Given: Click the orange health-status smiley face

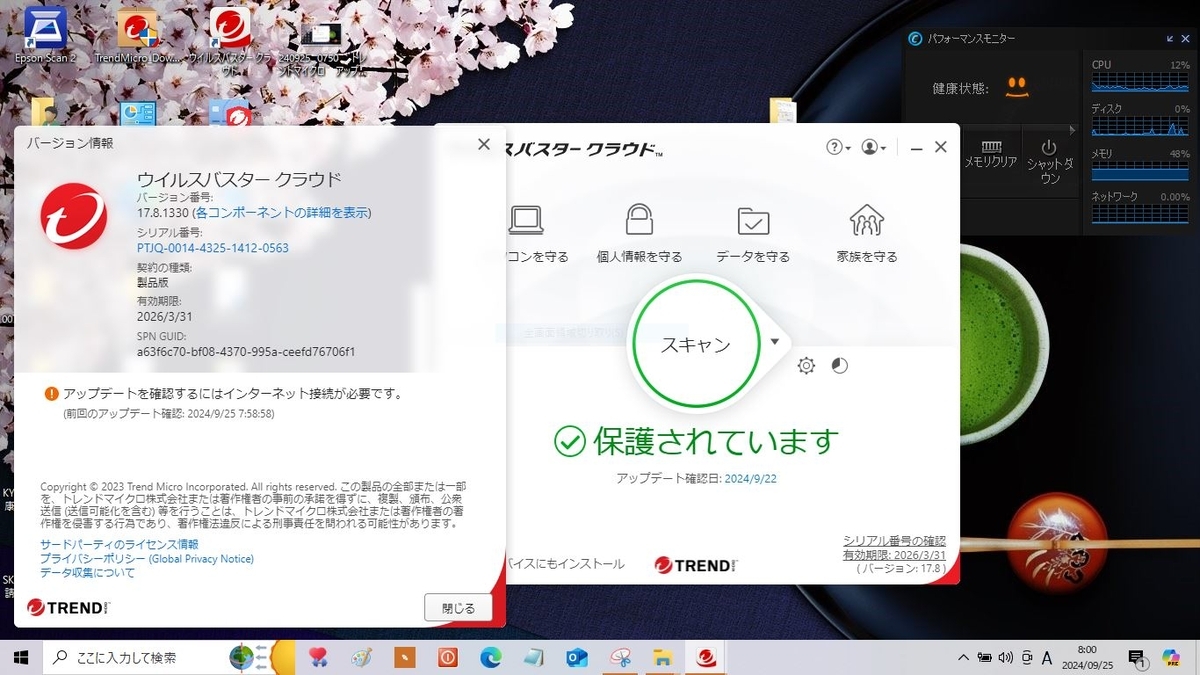Looking at the screenshot, I should [1017, 87].
